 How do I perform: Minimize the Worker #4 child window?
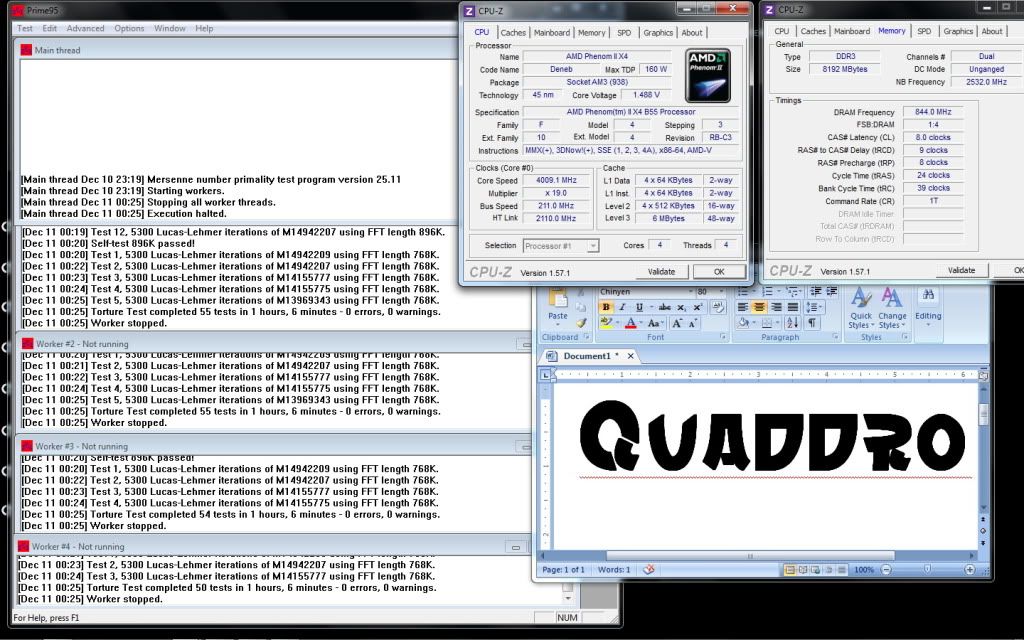click(x=515, y=547)
